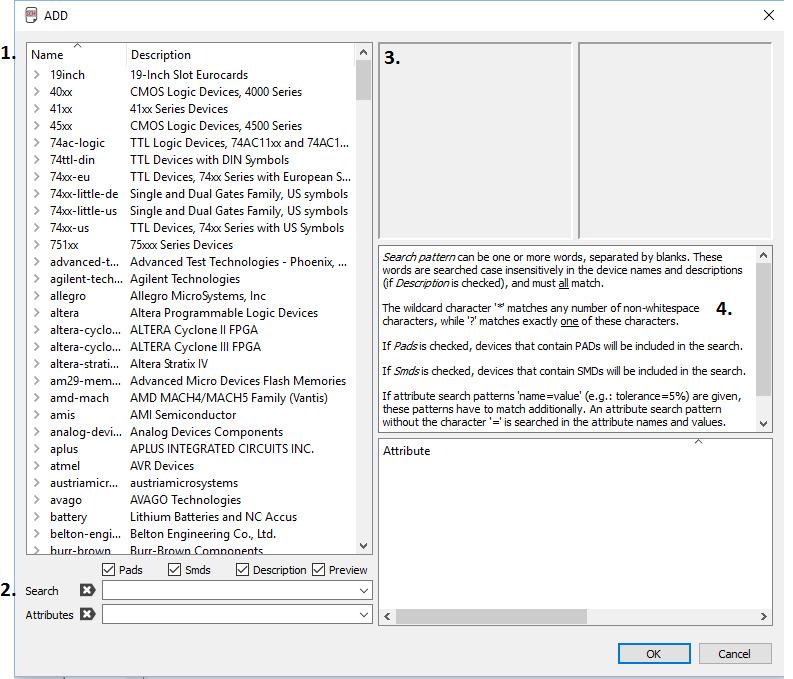
Task: Expand the 40xx library
Action: [36, 92]
